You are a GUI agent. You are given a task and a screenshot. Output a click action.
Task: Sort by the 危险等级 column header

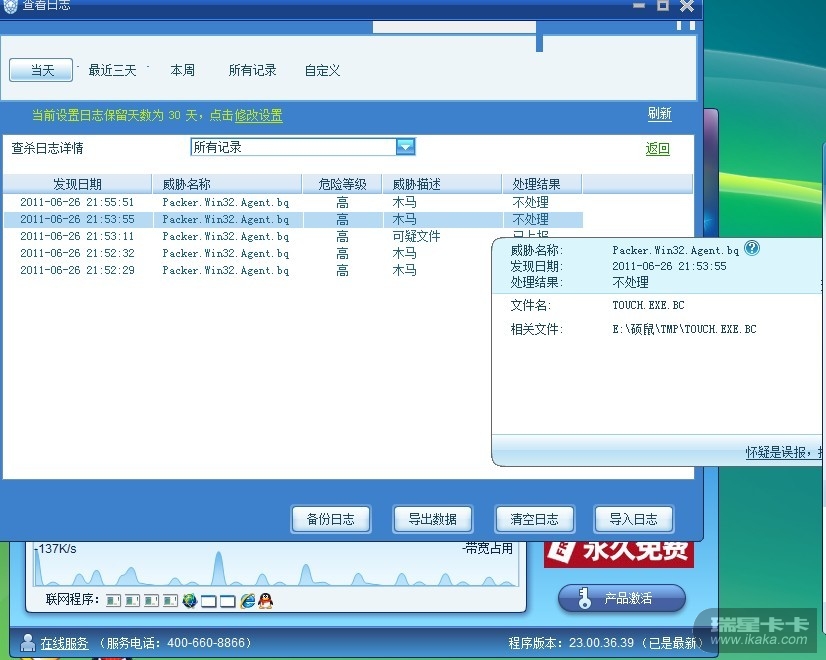pyautogui.click(x=342, y=184)
